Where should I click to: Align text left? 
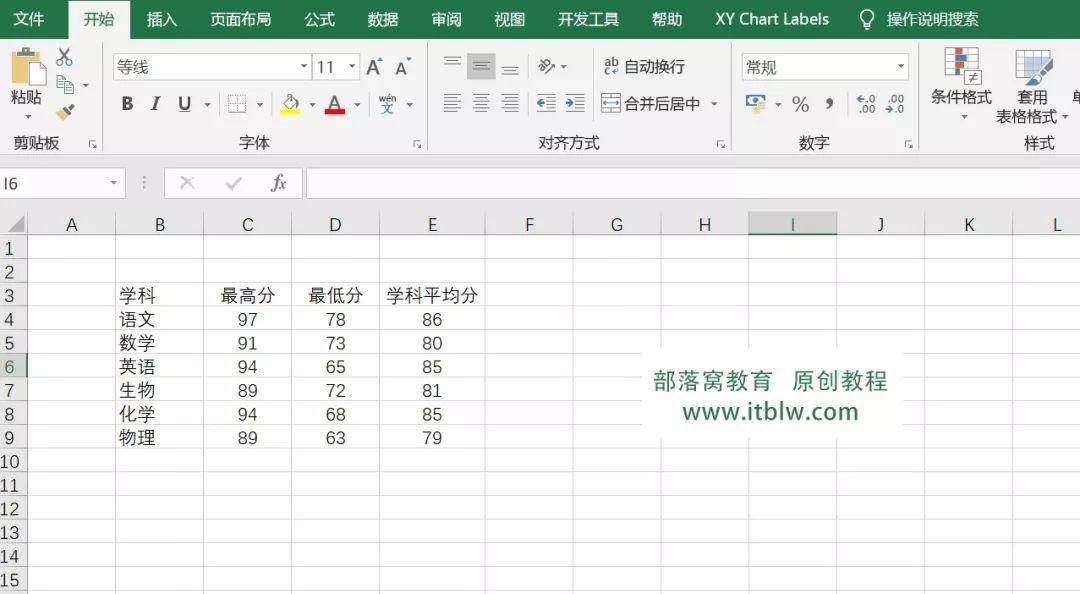pyautogui.click(x=453, y=103)
